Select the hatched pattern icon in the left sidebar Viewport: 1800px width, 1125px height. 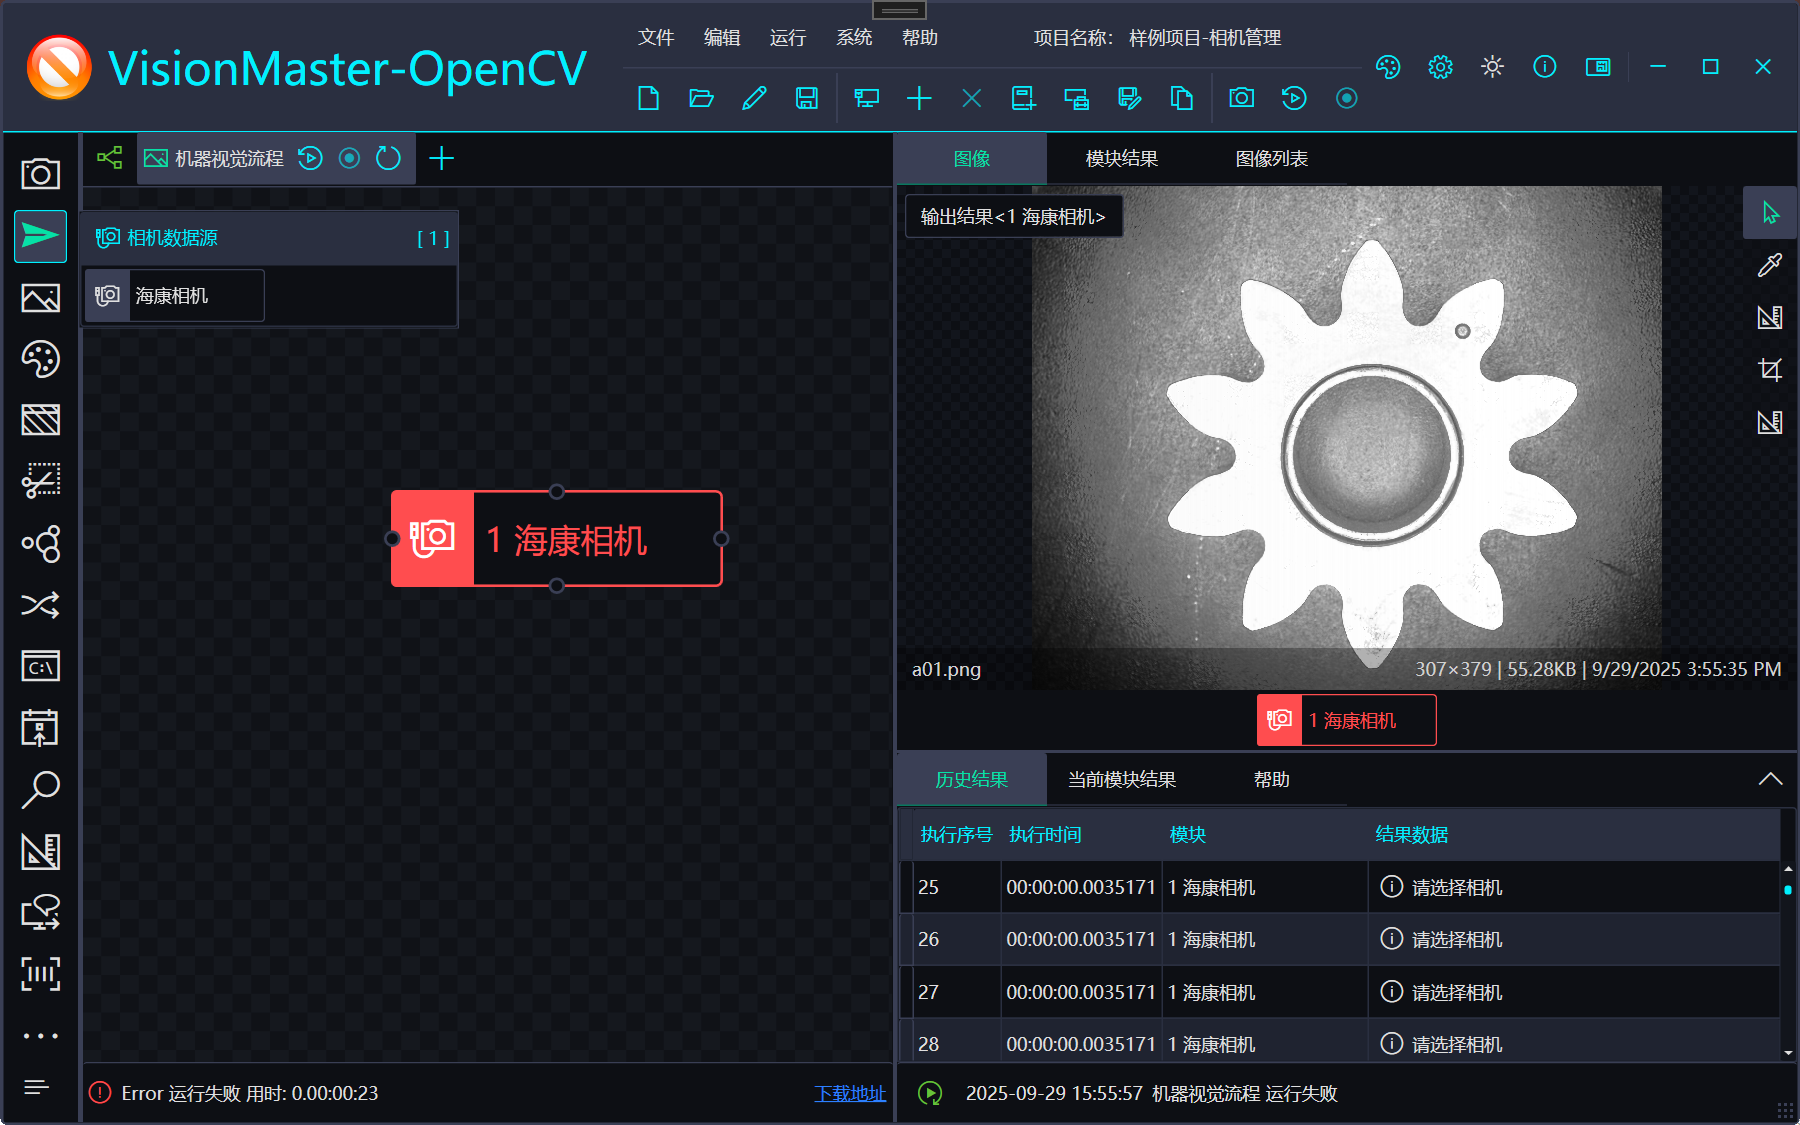[x=41, y=420]
